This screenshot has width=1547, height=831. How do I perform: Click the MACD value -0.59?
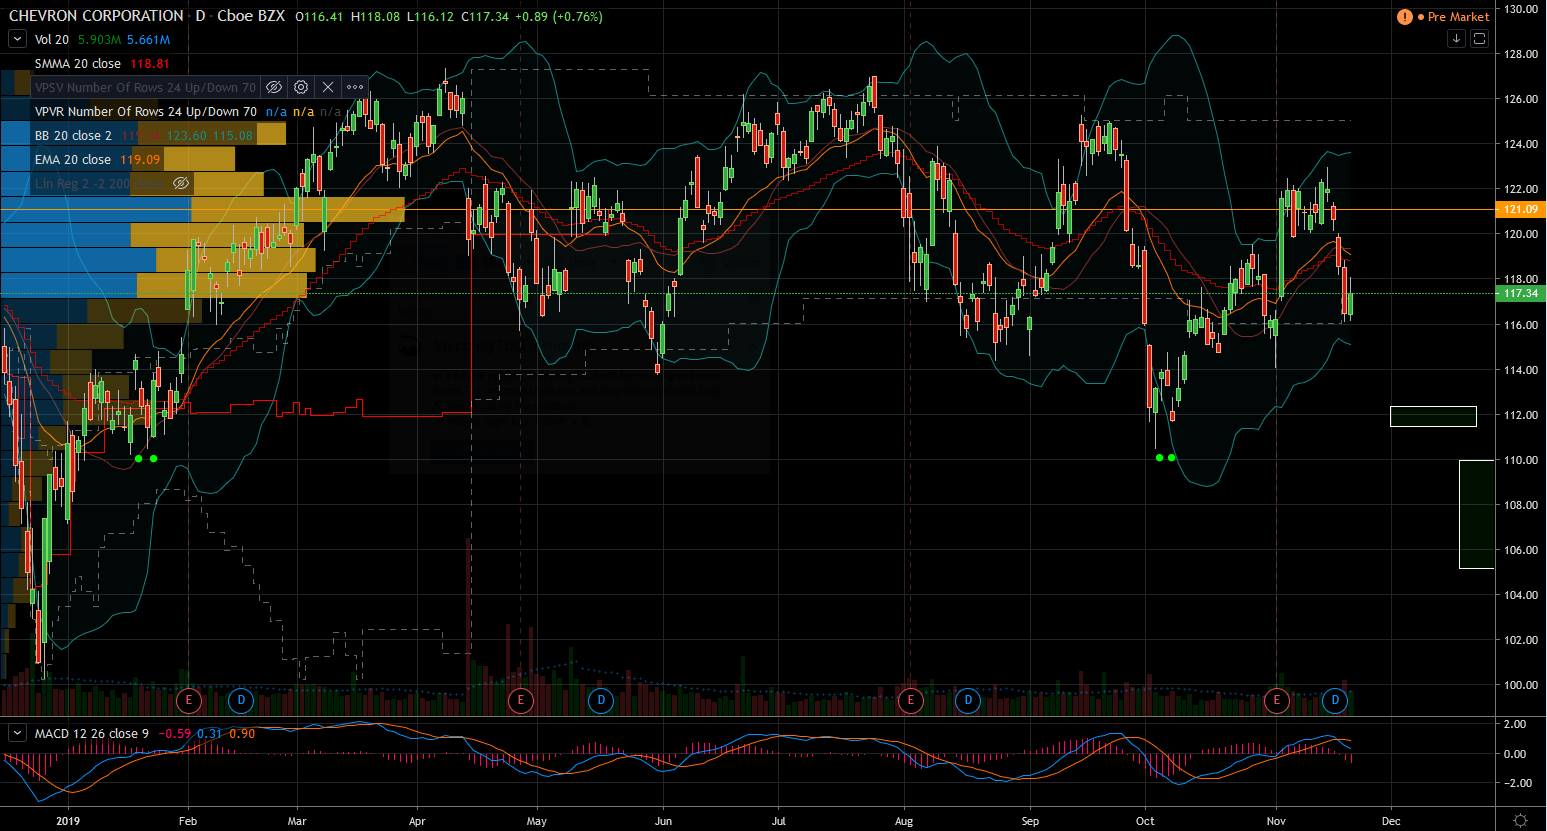(x=177, y=733)
